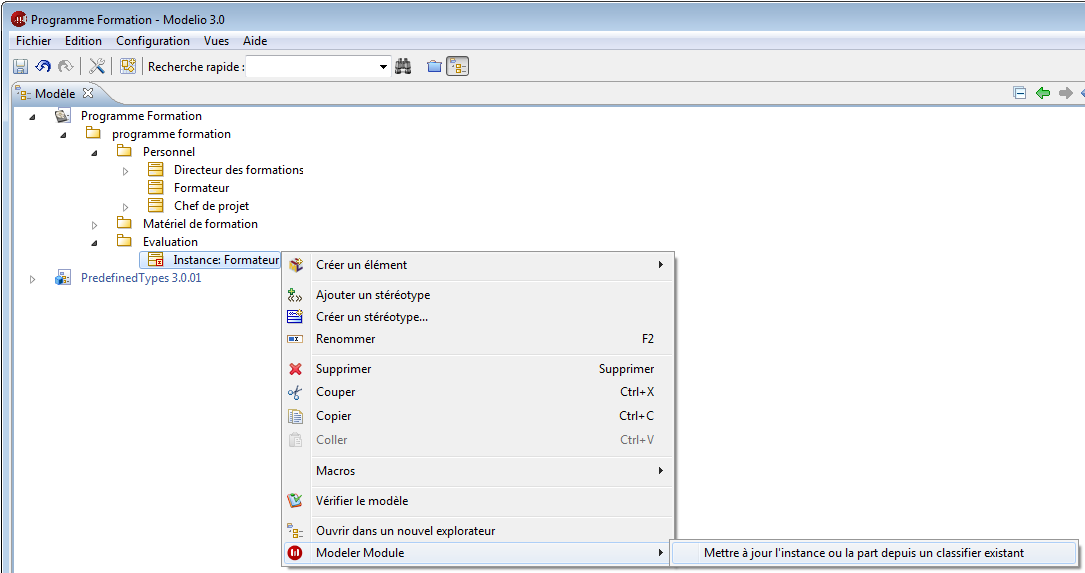
Task: Open the tools wrench settings icon
Action: click(x=97, y=66)
